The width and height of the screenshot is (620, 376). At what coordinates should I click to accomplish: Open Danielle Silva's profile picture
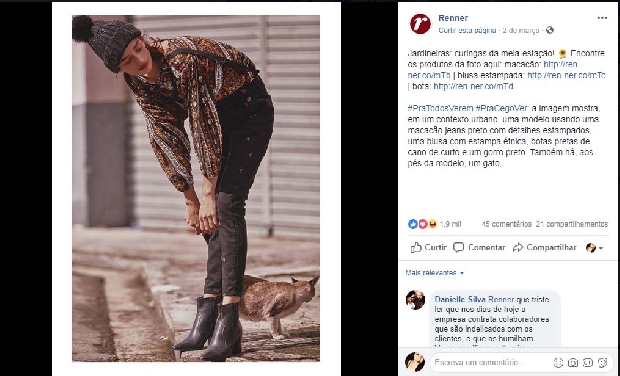click(415, 300)
